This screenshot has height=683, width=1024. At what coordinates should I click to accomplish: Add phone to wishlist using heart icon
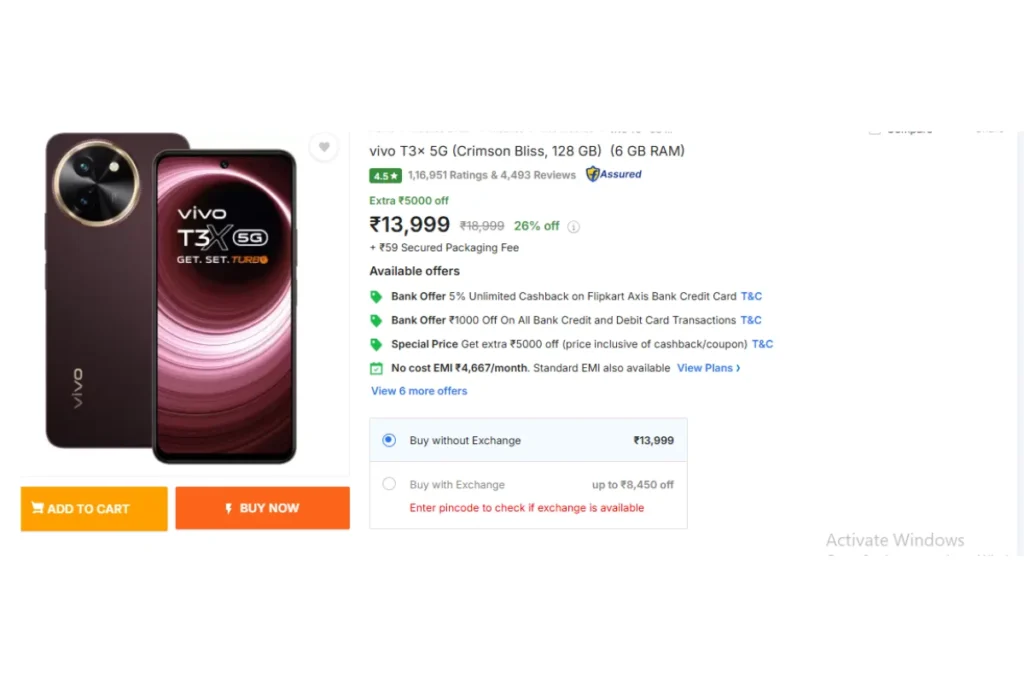(324, 147)
